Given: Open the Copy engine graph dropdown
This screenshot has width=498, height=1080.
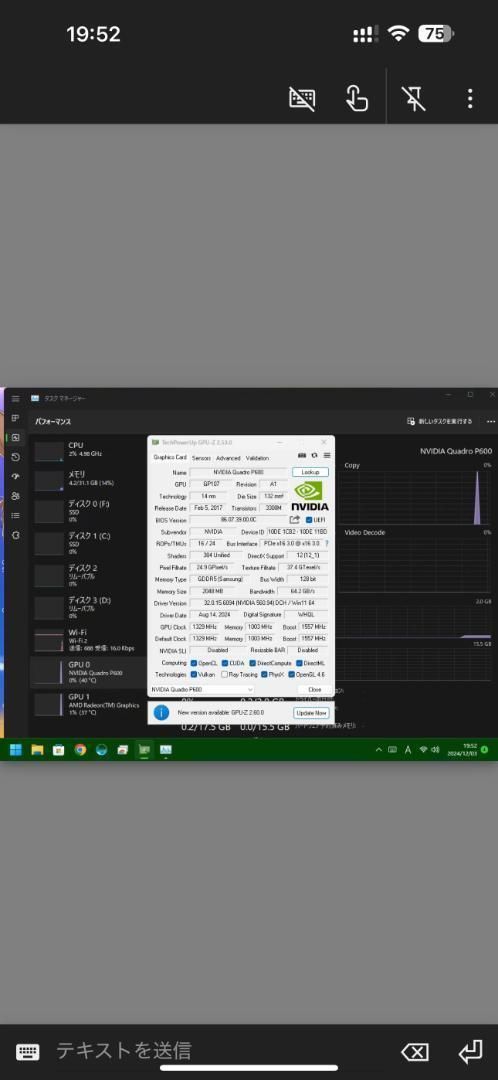Looking at the screenshot, I should point(353,466).
